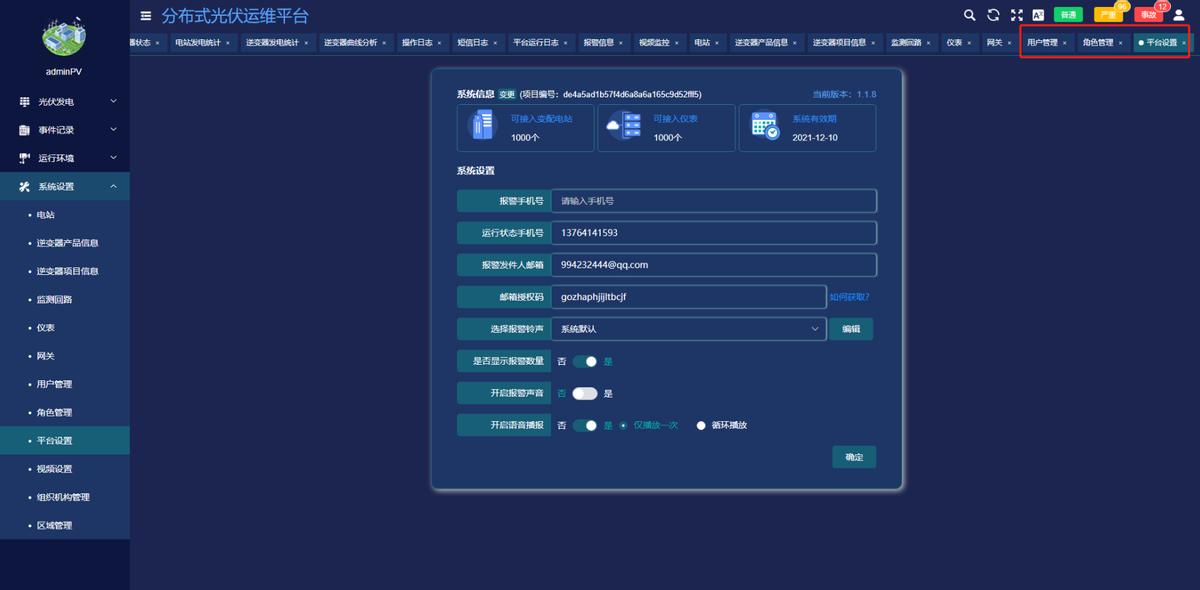Open 组织机构管理 in the sidebar submenu

tap(63, 497)
